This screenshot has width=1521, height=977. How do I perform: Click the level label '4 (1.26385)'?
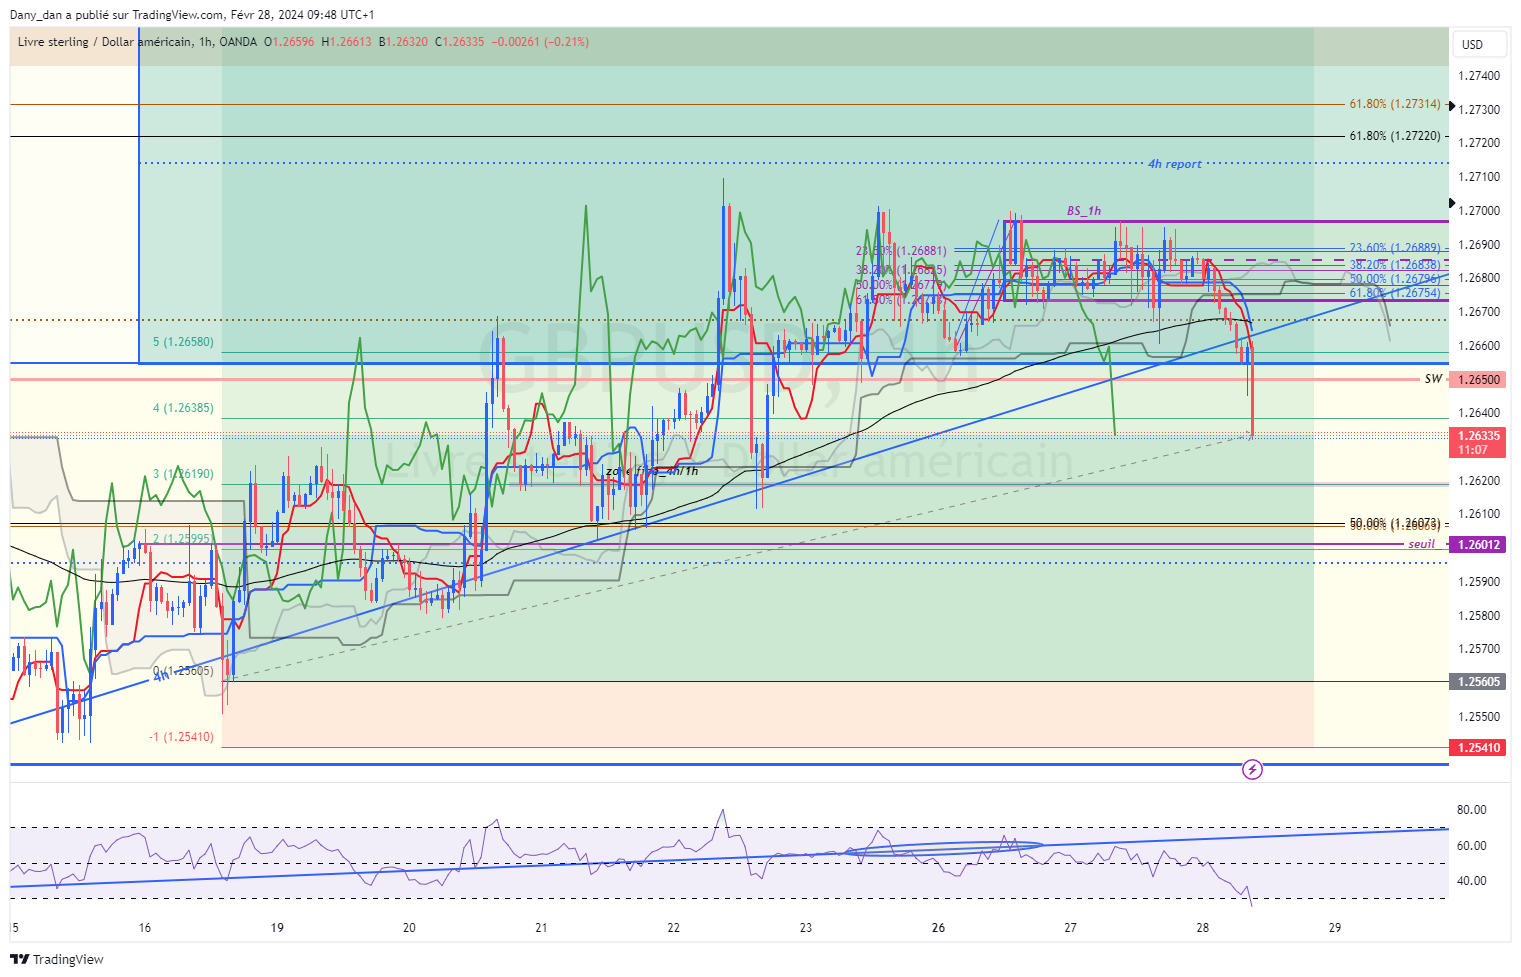tap(183, 408)
